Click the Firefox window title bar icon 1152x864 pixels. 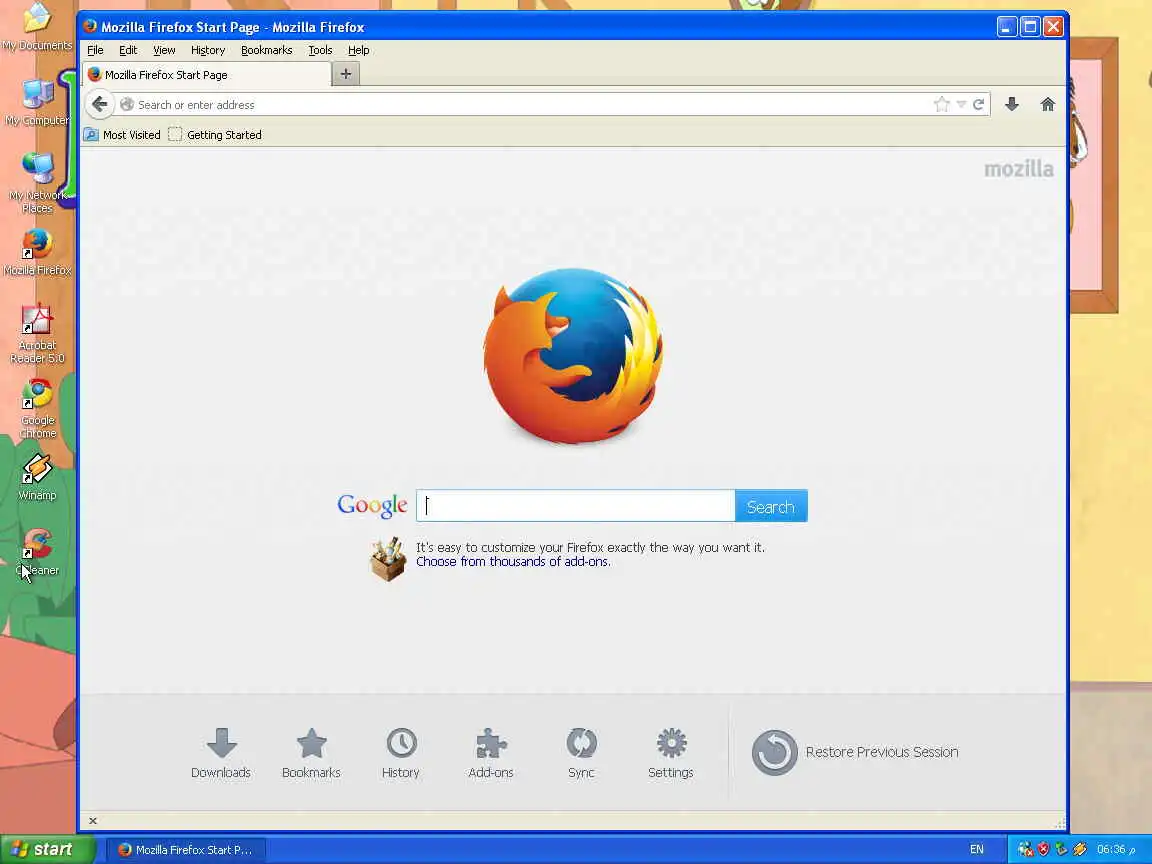[x=90, y=26]
